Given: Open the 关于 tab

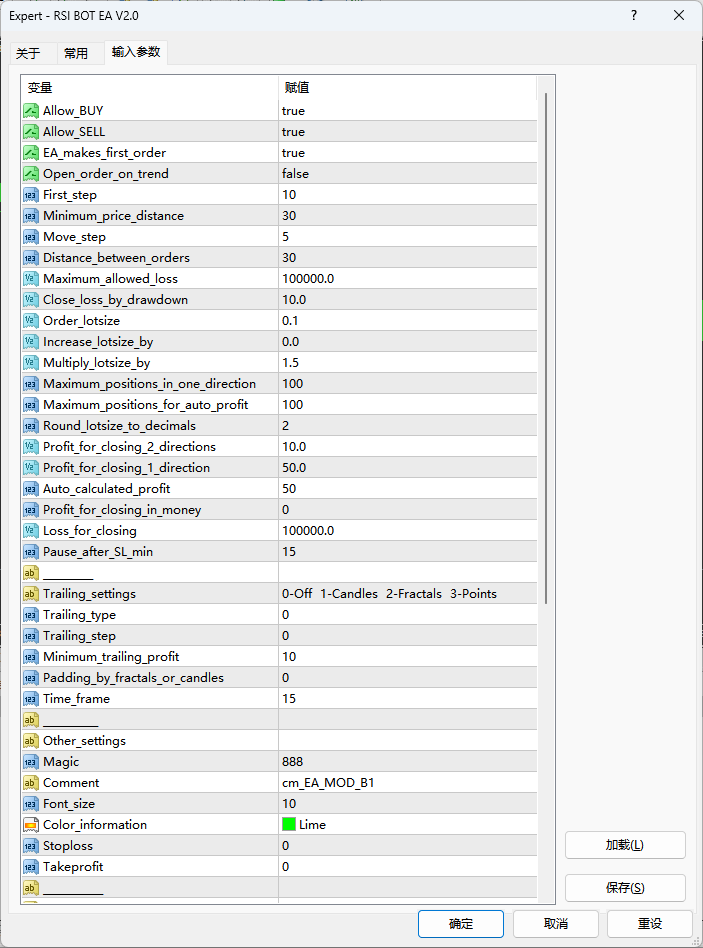Looking at the screenshot, I should (29, 54).
